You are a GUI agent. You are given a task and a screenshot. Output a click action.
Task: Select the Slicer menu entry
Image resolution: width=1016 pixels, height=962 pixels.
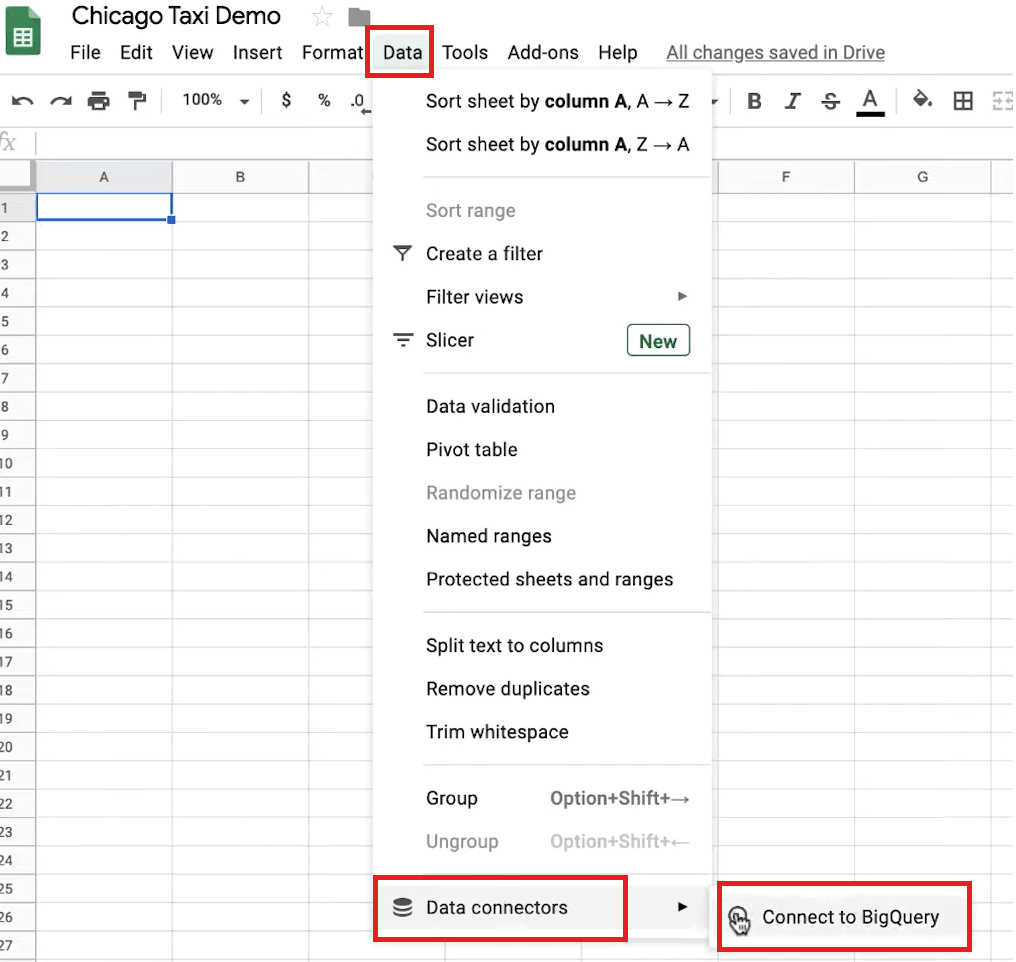543,340
